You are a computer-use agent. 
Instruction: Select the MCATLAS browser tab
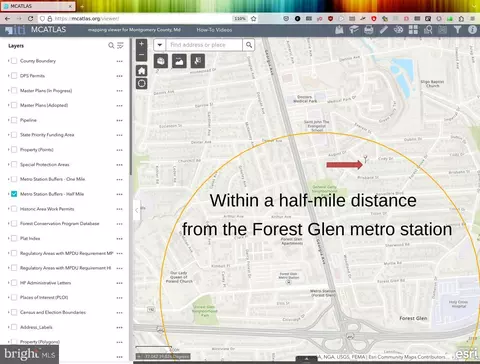point(38,6)
